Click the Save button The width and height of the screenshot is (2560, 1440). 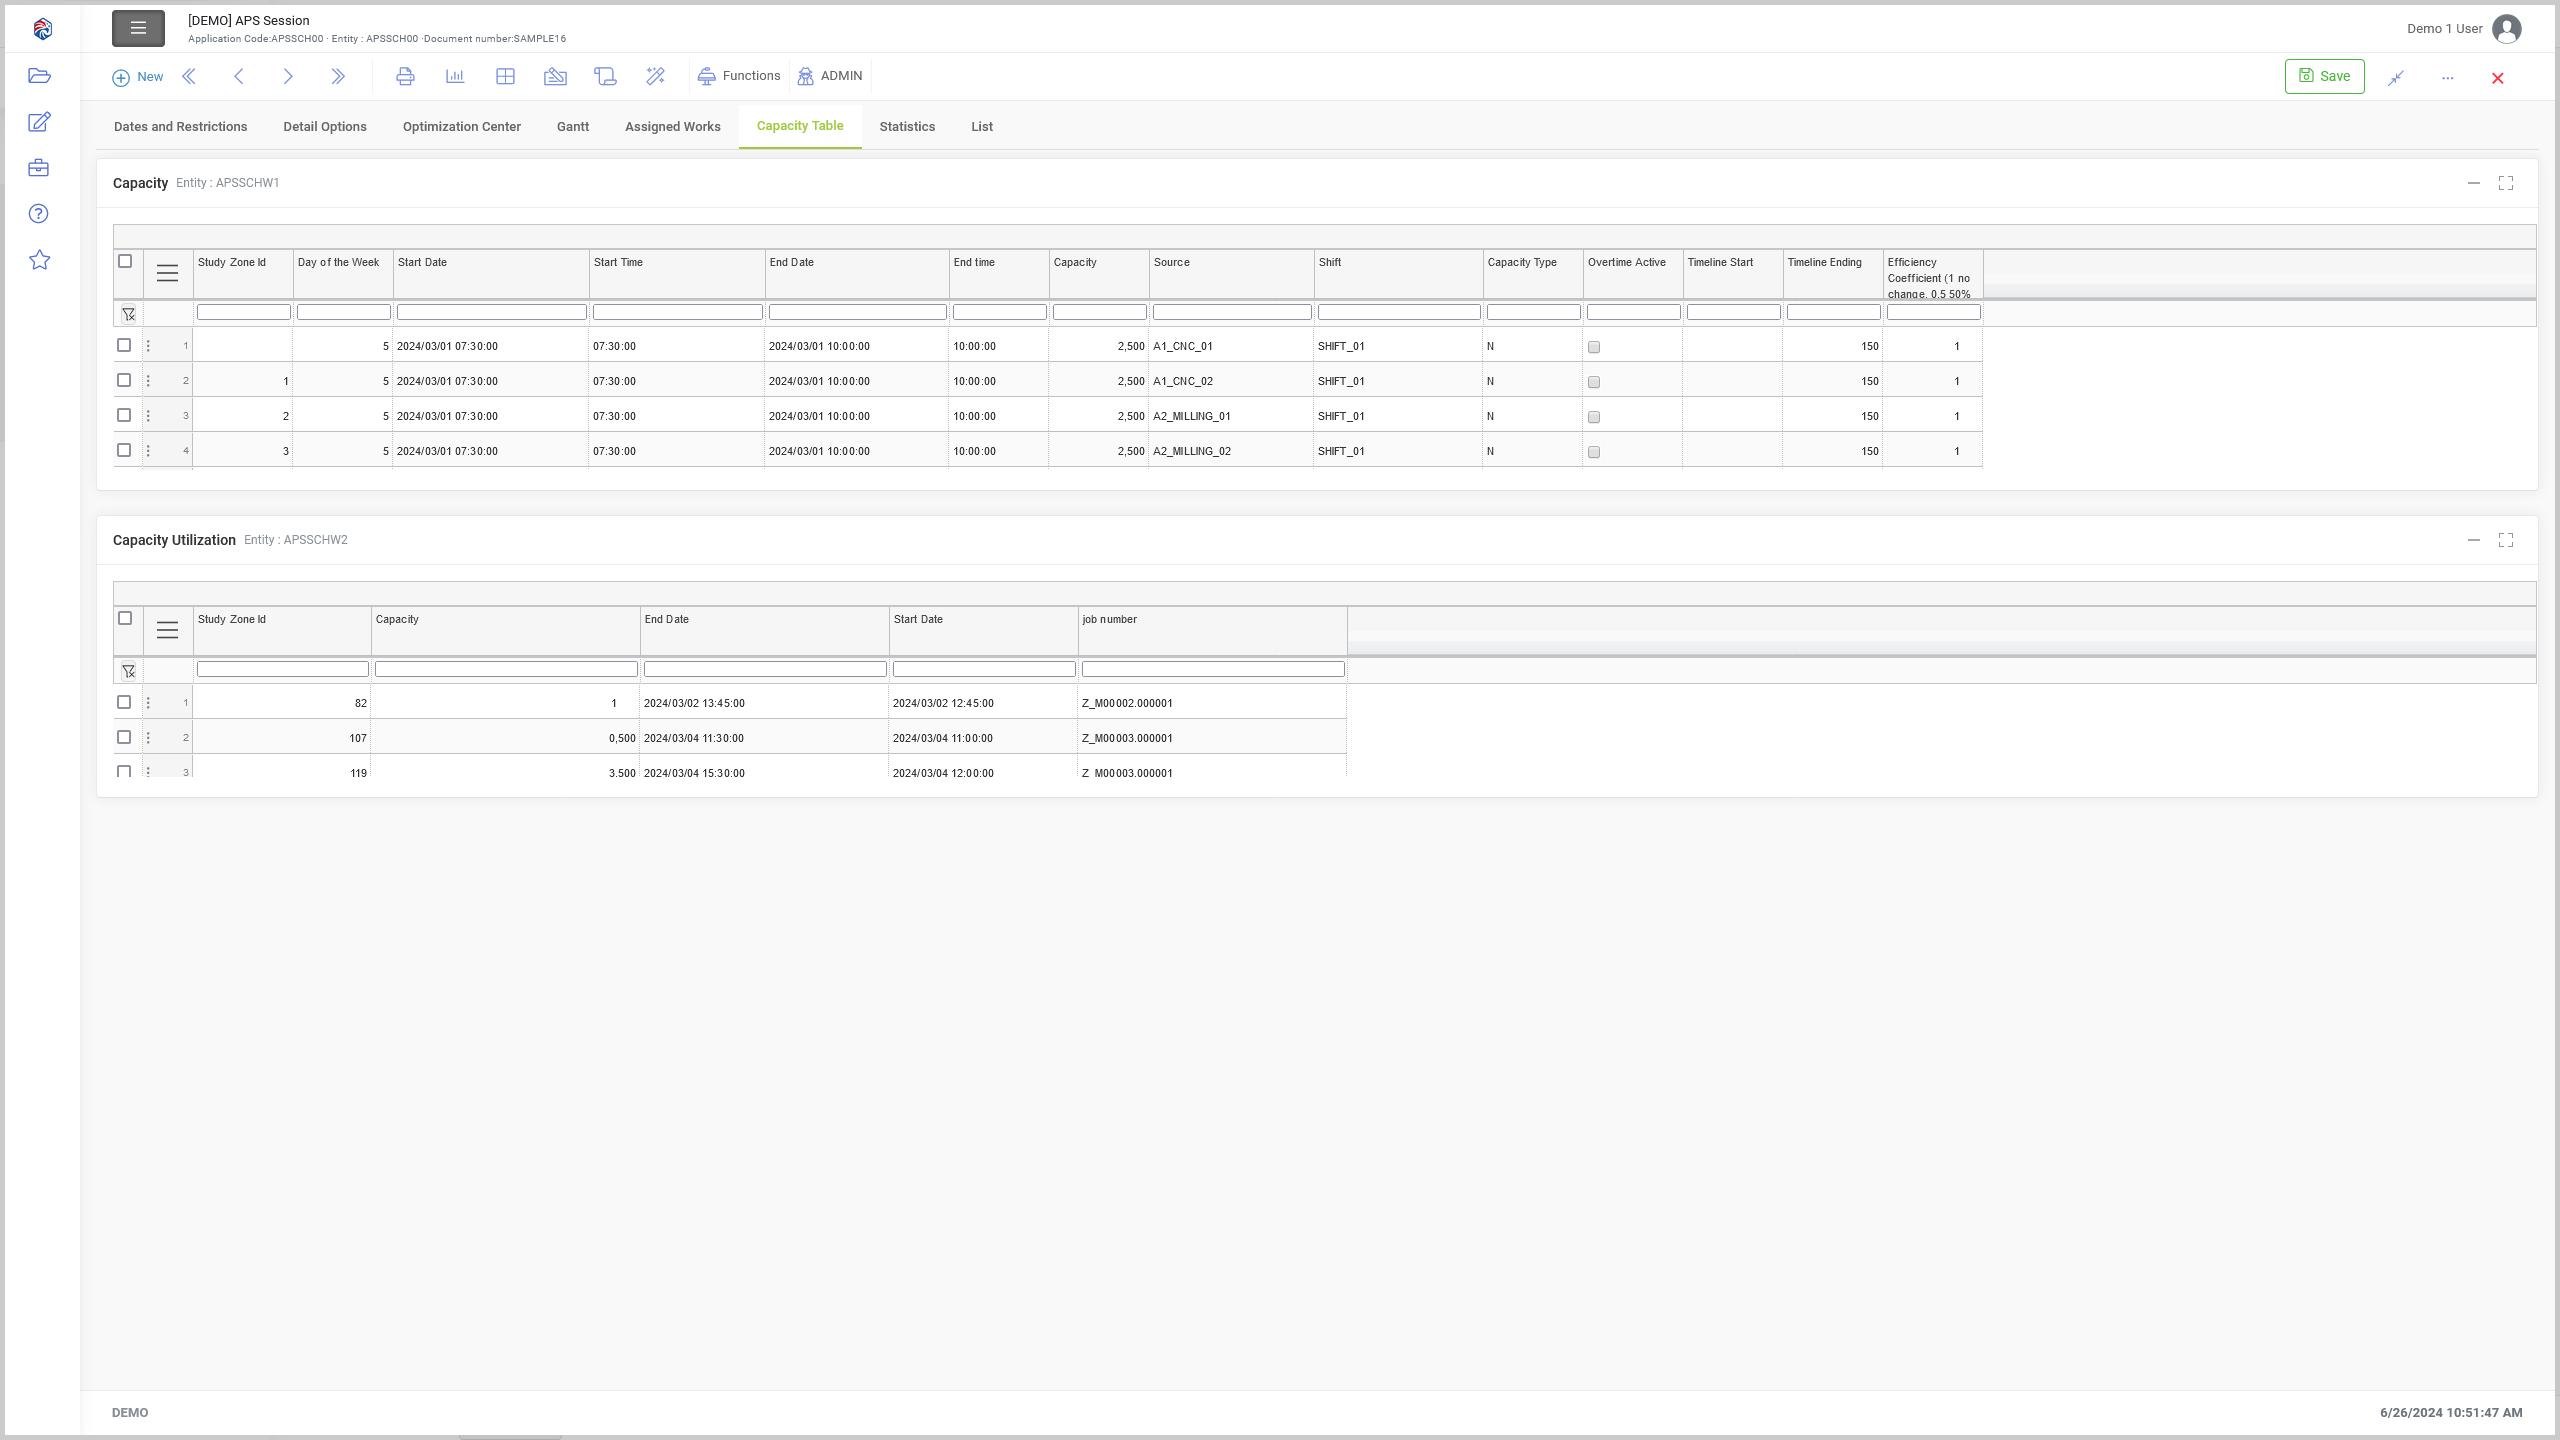pyautogui.click(x=2324, y=77)
